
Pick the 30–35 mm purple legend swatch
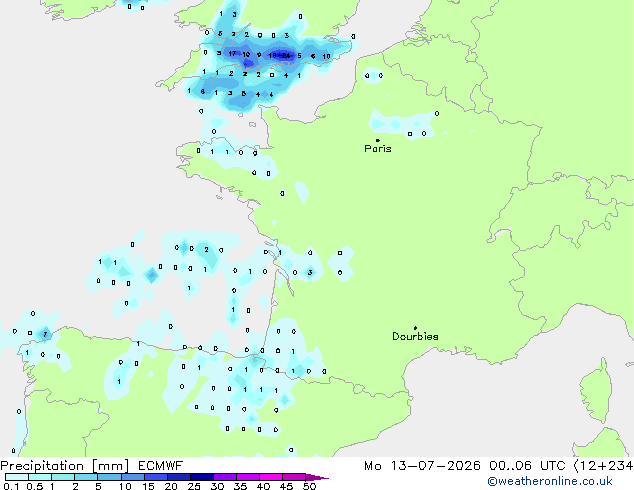tap(224, 477)
